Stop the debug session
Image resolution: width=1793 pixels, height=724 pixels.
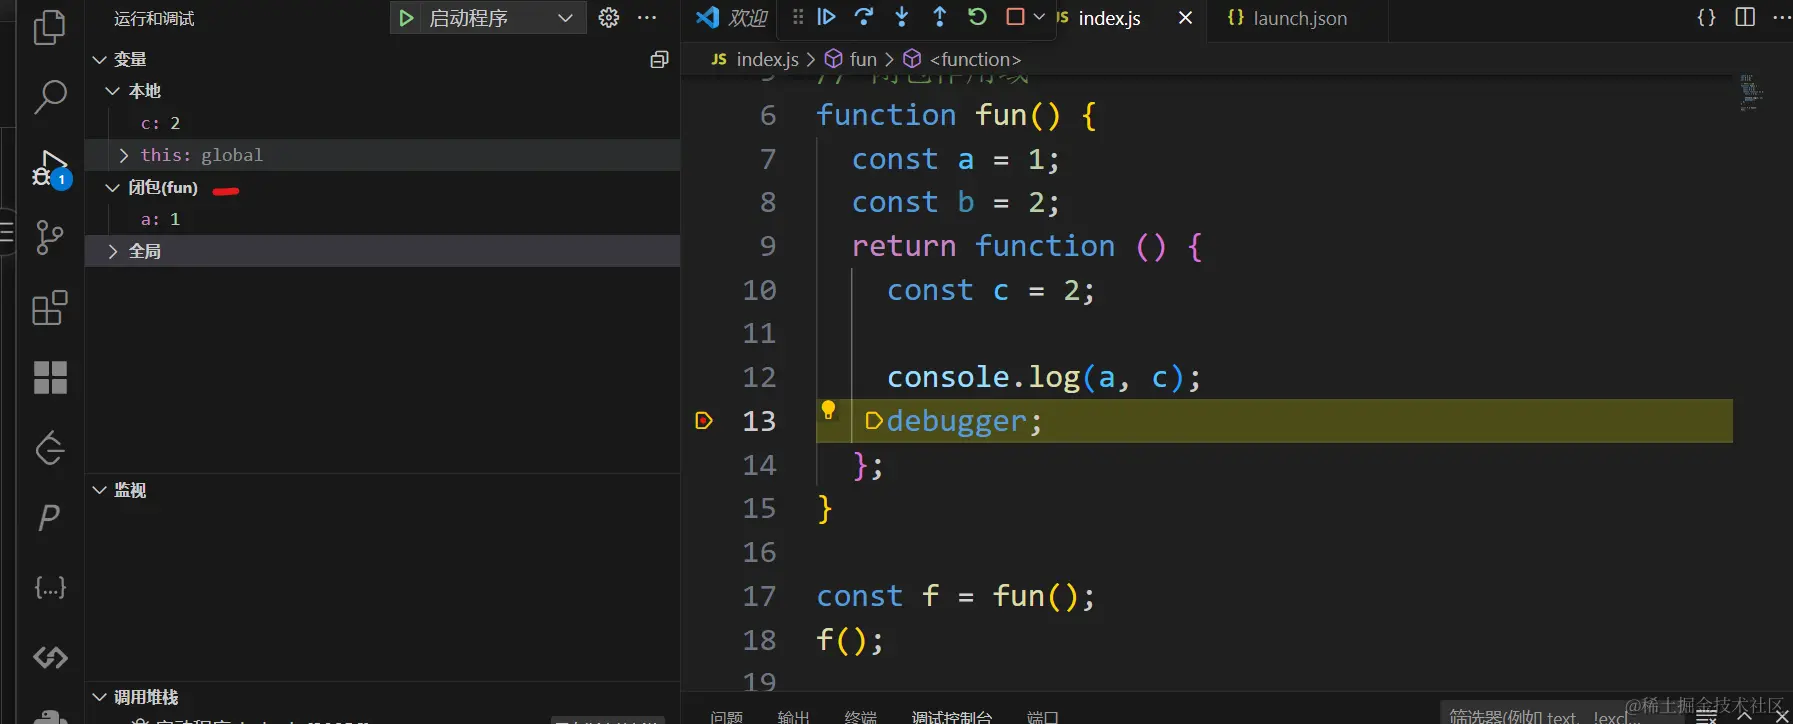pos(1015,17)
